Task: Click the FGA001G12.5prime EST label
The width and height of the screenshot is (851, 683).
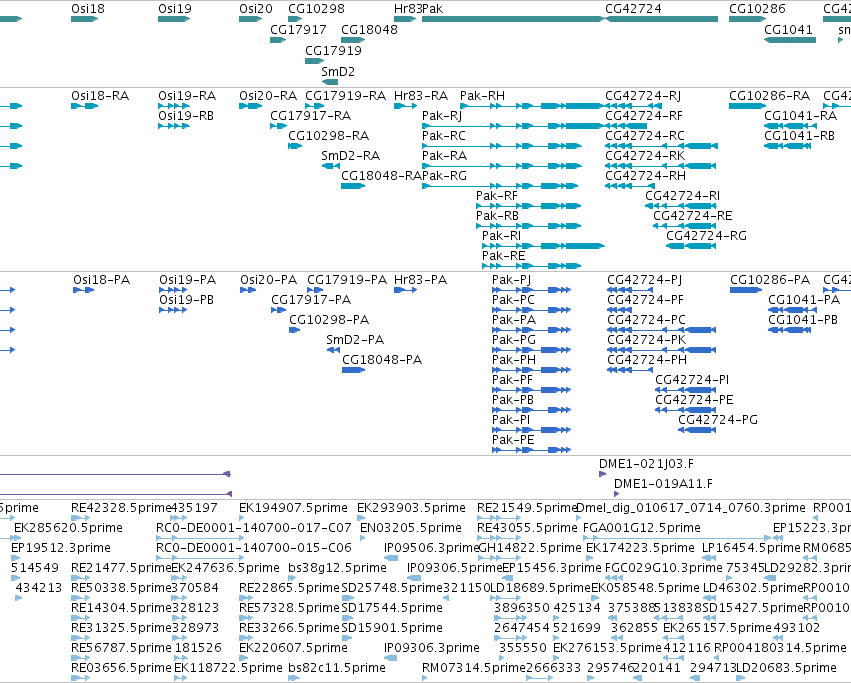Action: pyautogui.click(x=642, y=528)
